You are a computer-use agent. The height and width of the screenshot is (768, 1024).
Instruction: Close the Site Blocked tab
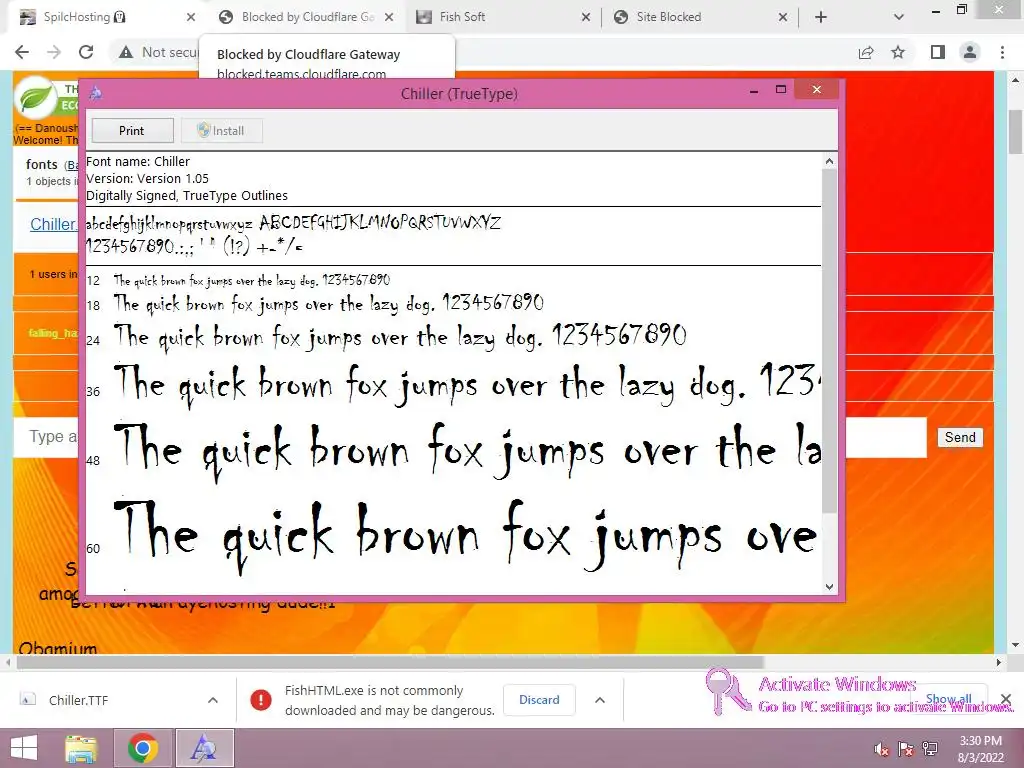pyautogui.click(x=783, y=18)
